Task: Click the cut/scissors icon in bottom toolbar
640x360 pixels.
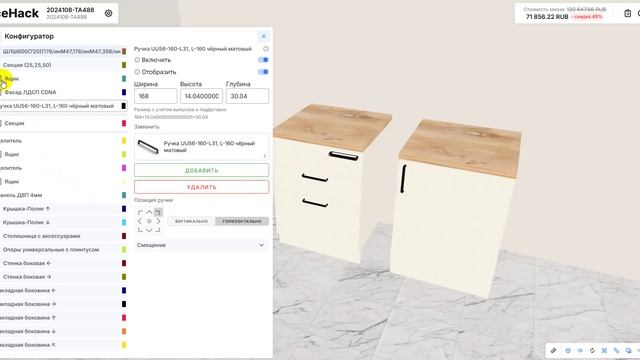Action: point(604,350)
